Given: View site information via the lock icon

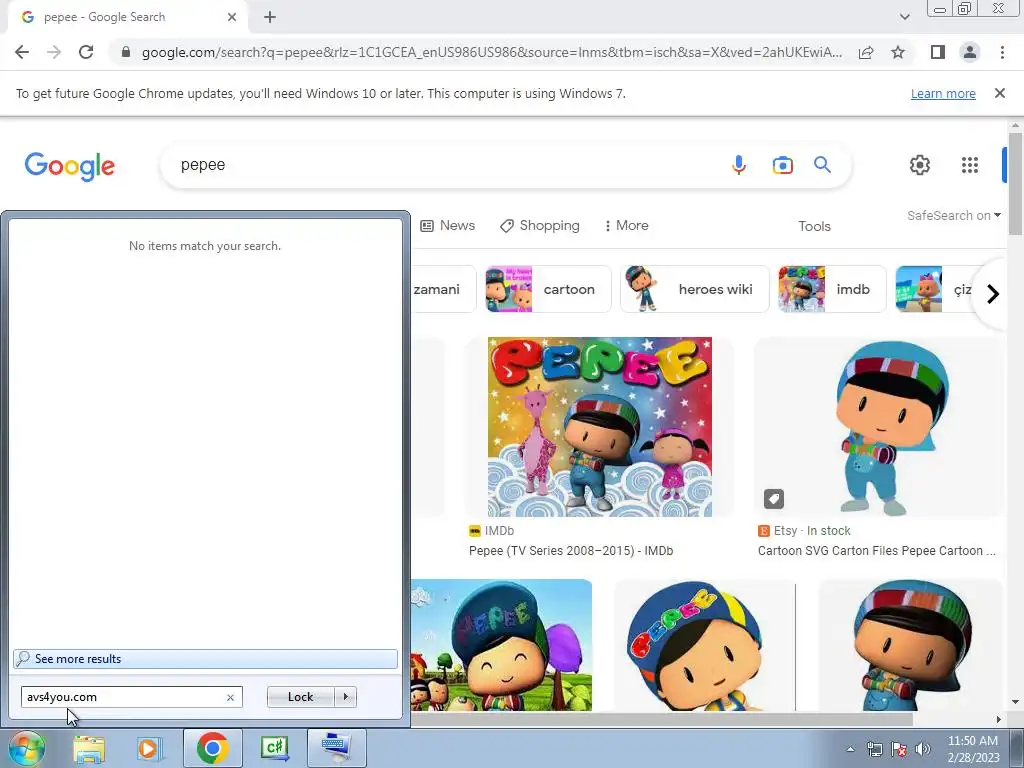Looking at the screenshot, I should coord(126,52).
